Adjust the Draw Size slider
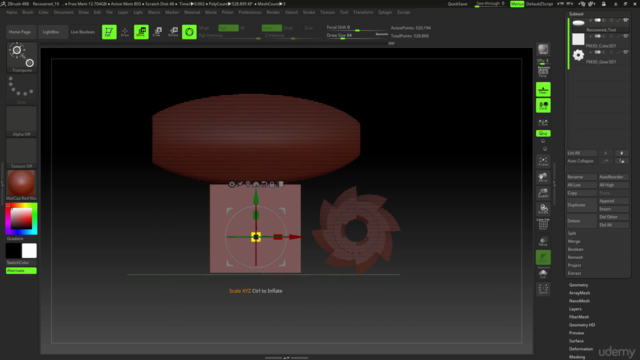The image size is (640, 360). [357, 36]
